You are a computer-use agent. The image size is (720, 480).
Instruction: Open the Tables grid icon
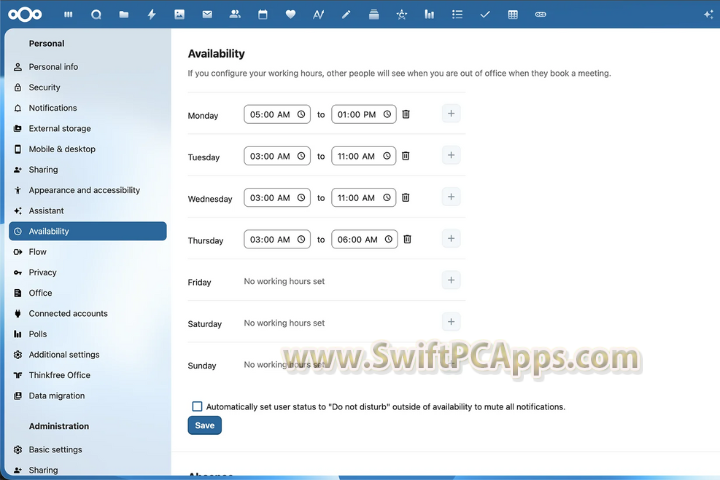(x=513, y=15)
